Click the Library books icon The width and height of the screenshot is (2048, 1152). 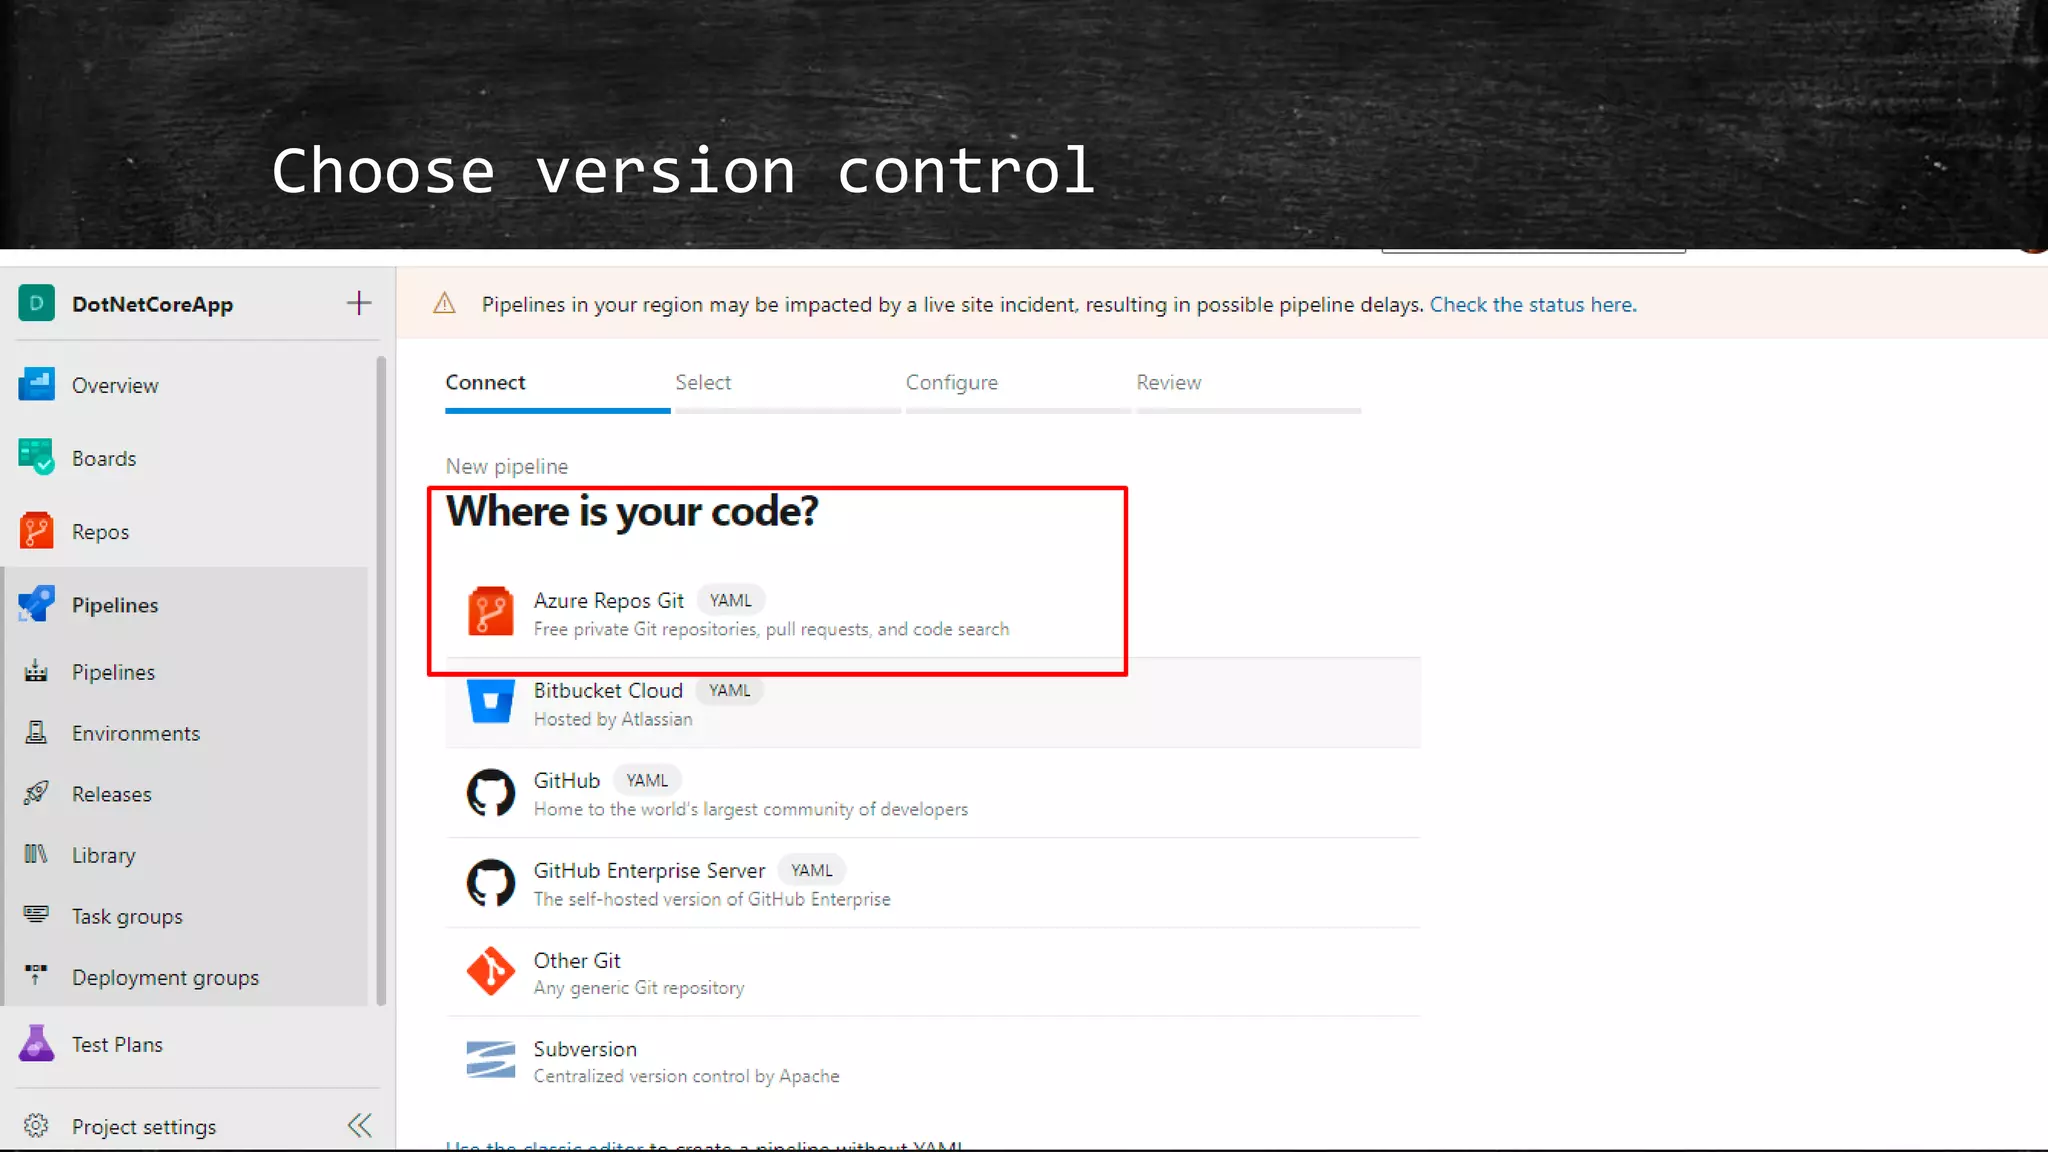point(36,854)
